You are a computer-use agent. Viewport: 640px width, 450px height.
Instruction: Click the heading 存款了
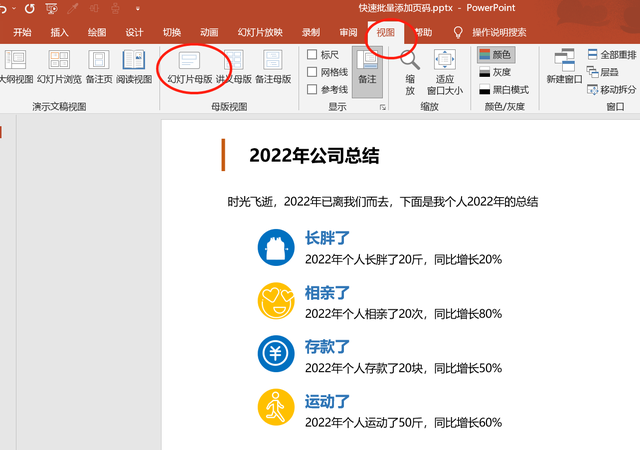pyautogui.click(x=327, y=347)
